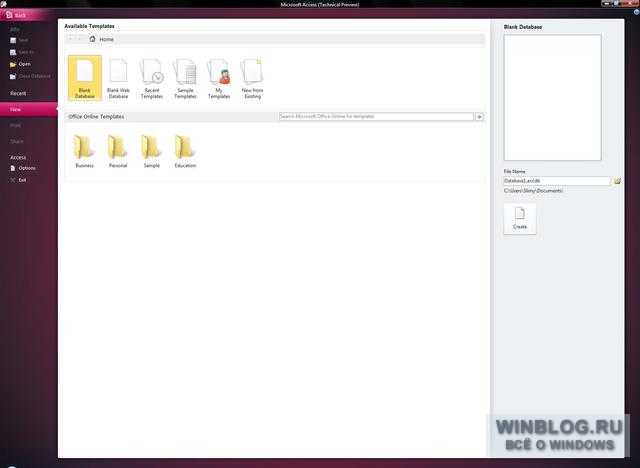
Task: Click the Blank Database preview thumbnail
Action: tap(552, 97)
